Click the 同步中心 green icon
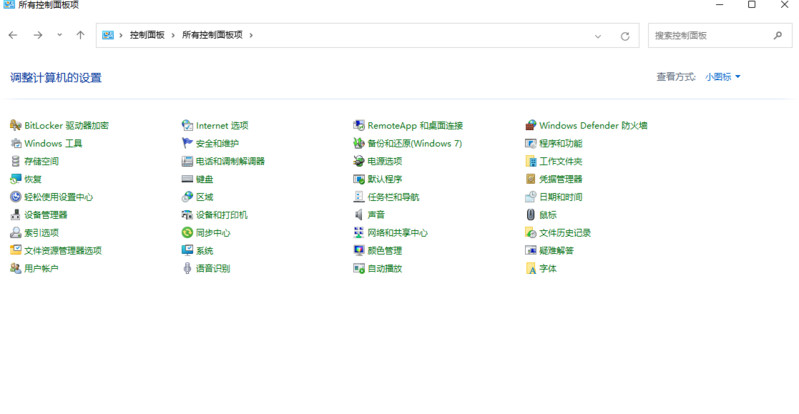799x414 pixels. (187, 232)
